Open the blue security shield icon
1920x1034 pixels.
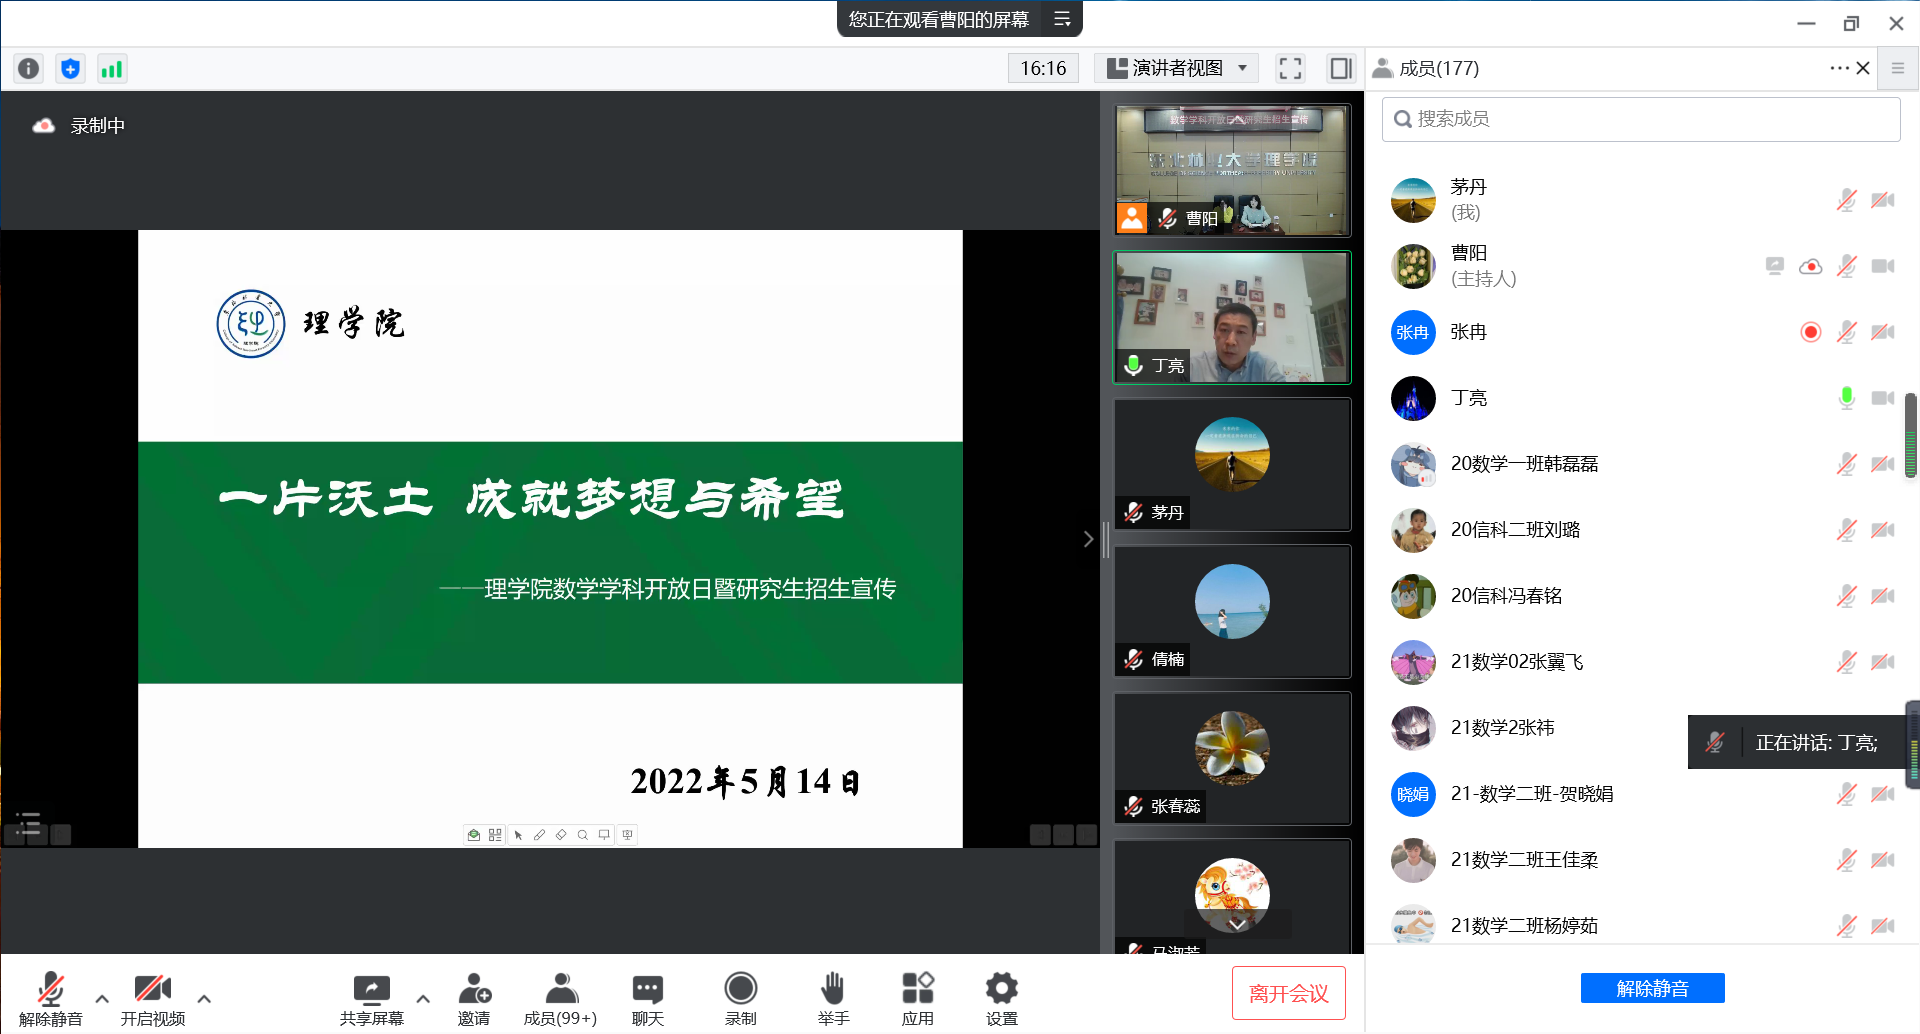pos(70,69)
